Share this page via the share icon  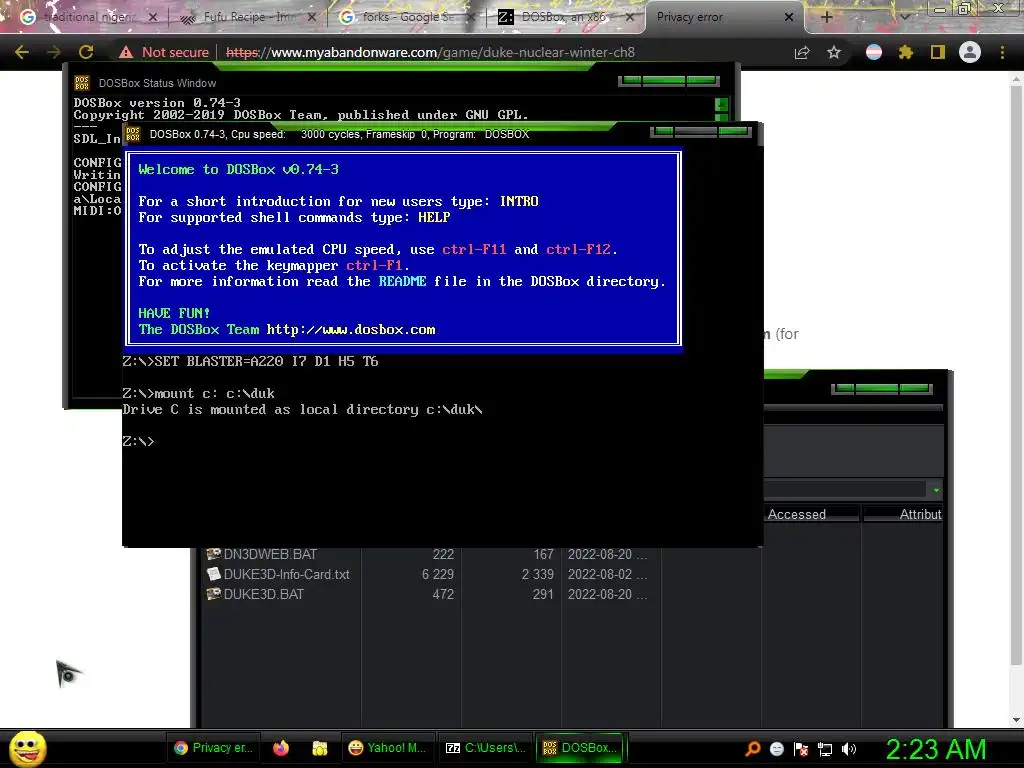point(802,52)
